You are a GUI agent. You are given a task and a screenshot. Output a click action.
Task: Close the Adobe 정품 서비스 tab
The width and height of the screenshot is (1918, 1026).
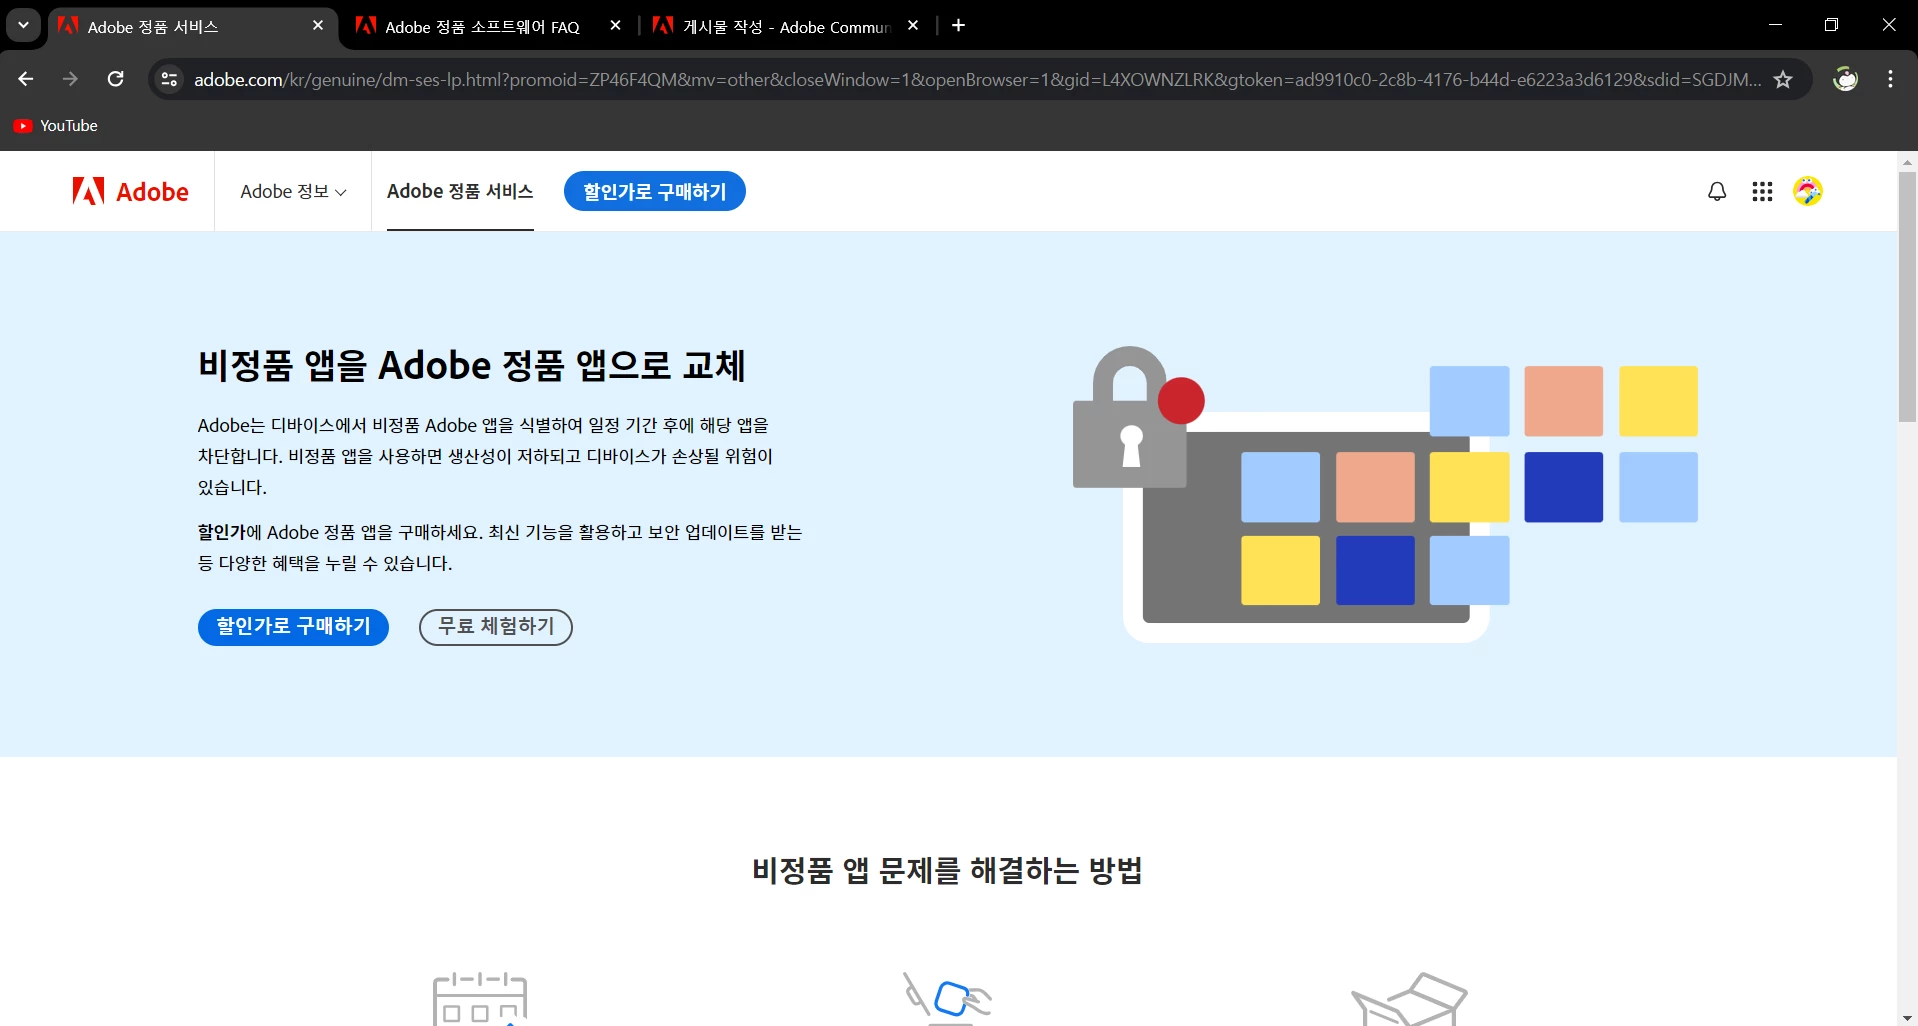pos(318,25)
